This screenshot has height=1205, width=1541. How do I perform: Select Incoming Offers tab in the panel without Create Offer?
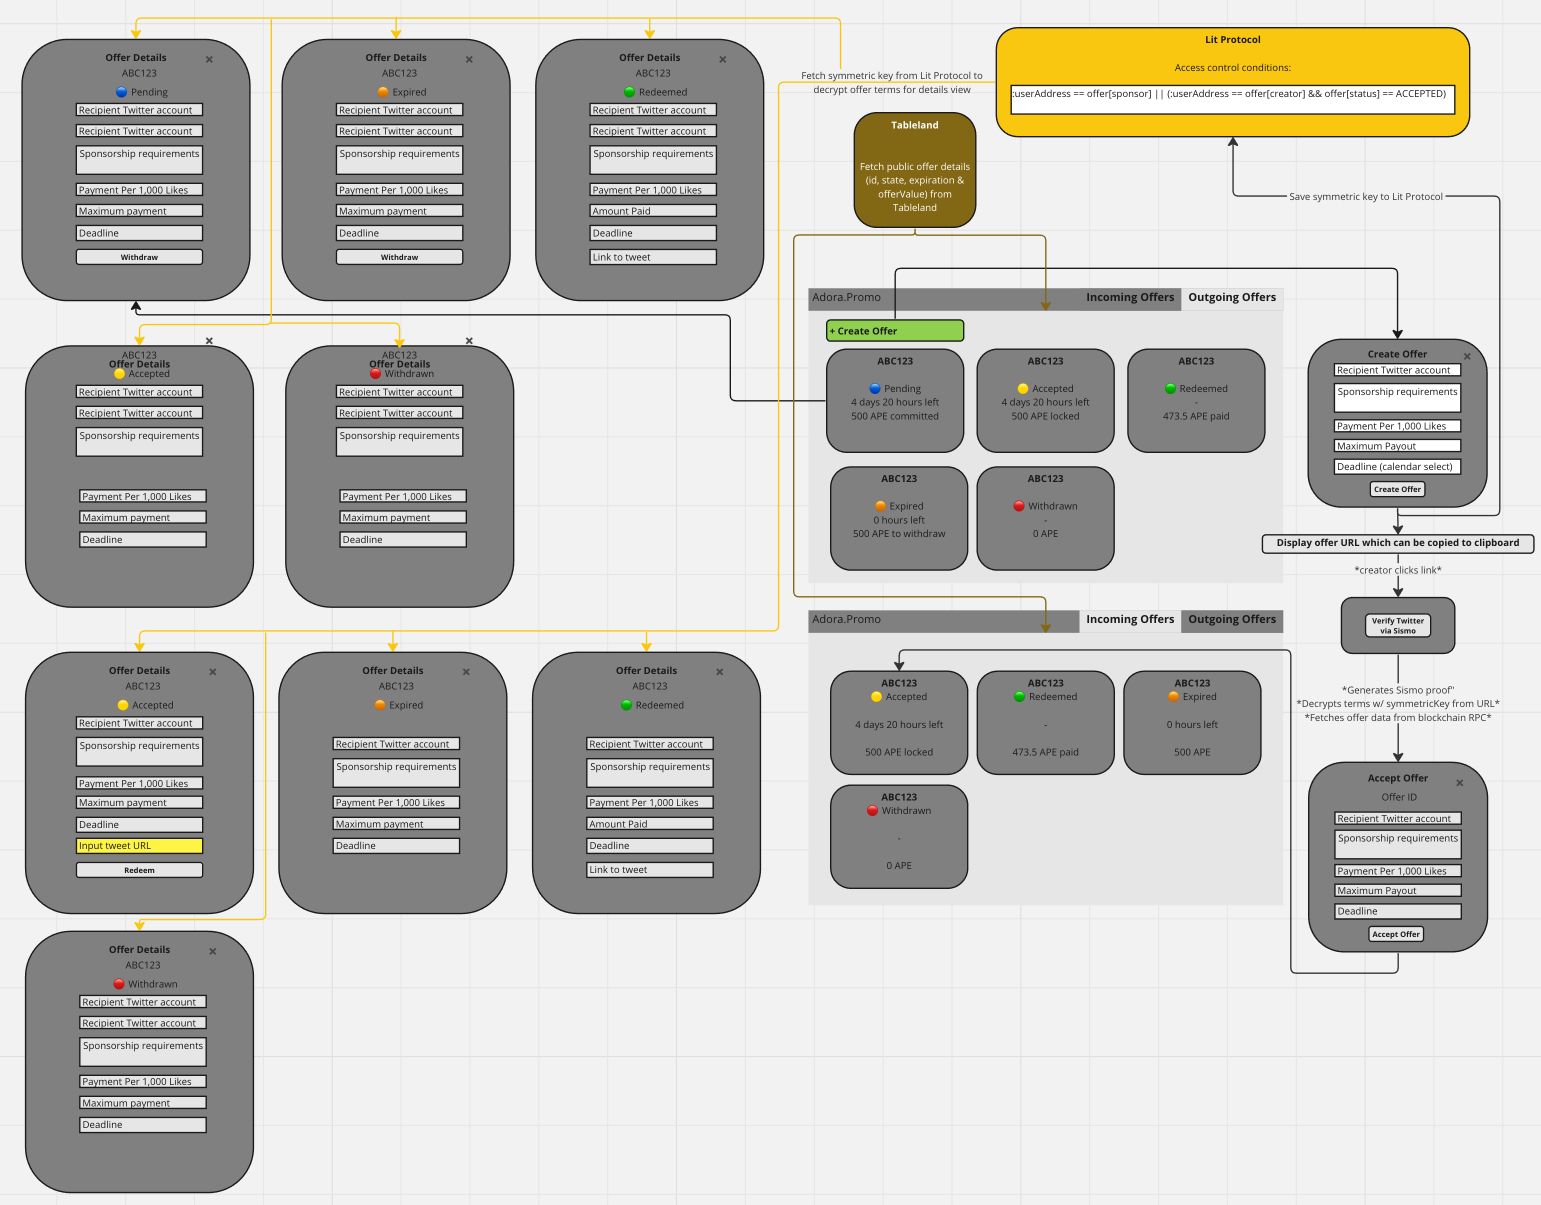1130,619
